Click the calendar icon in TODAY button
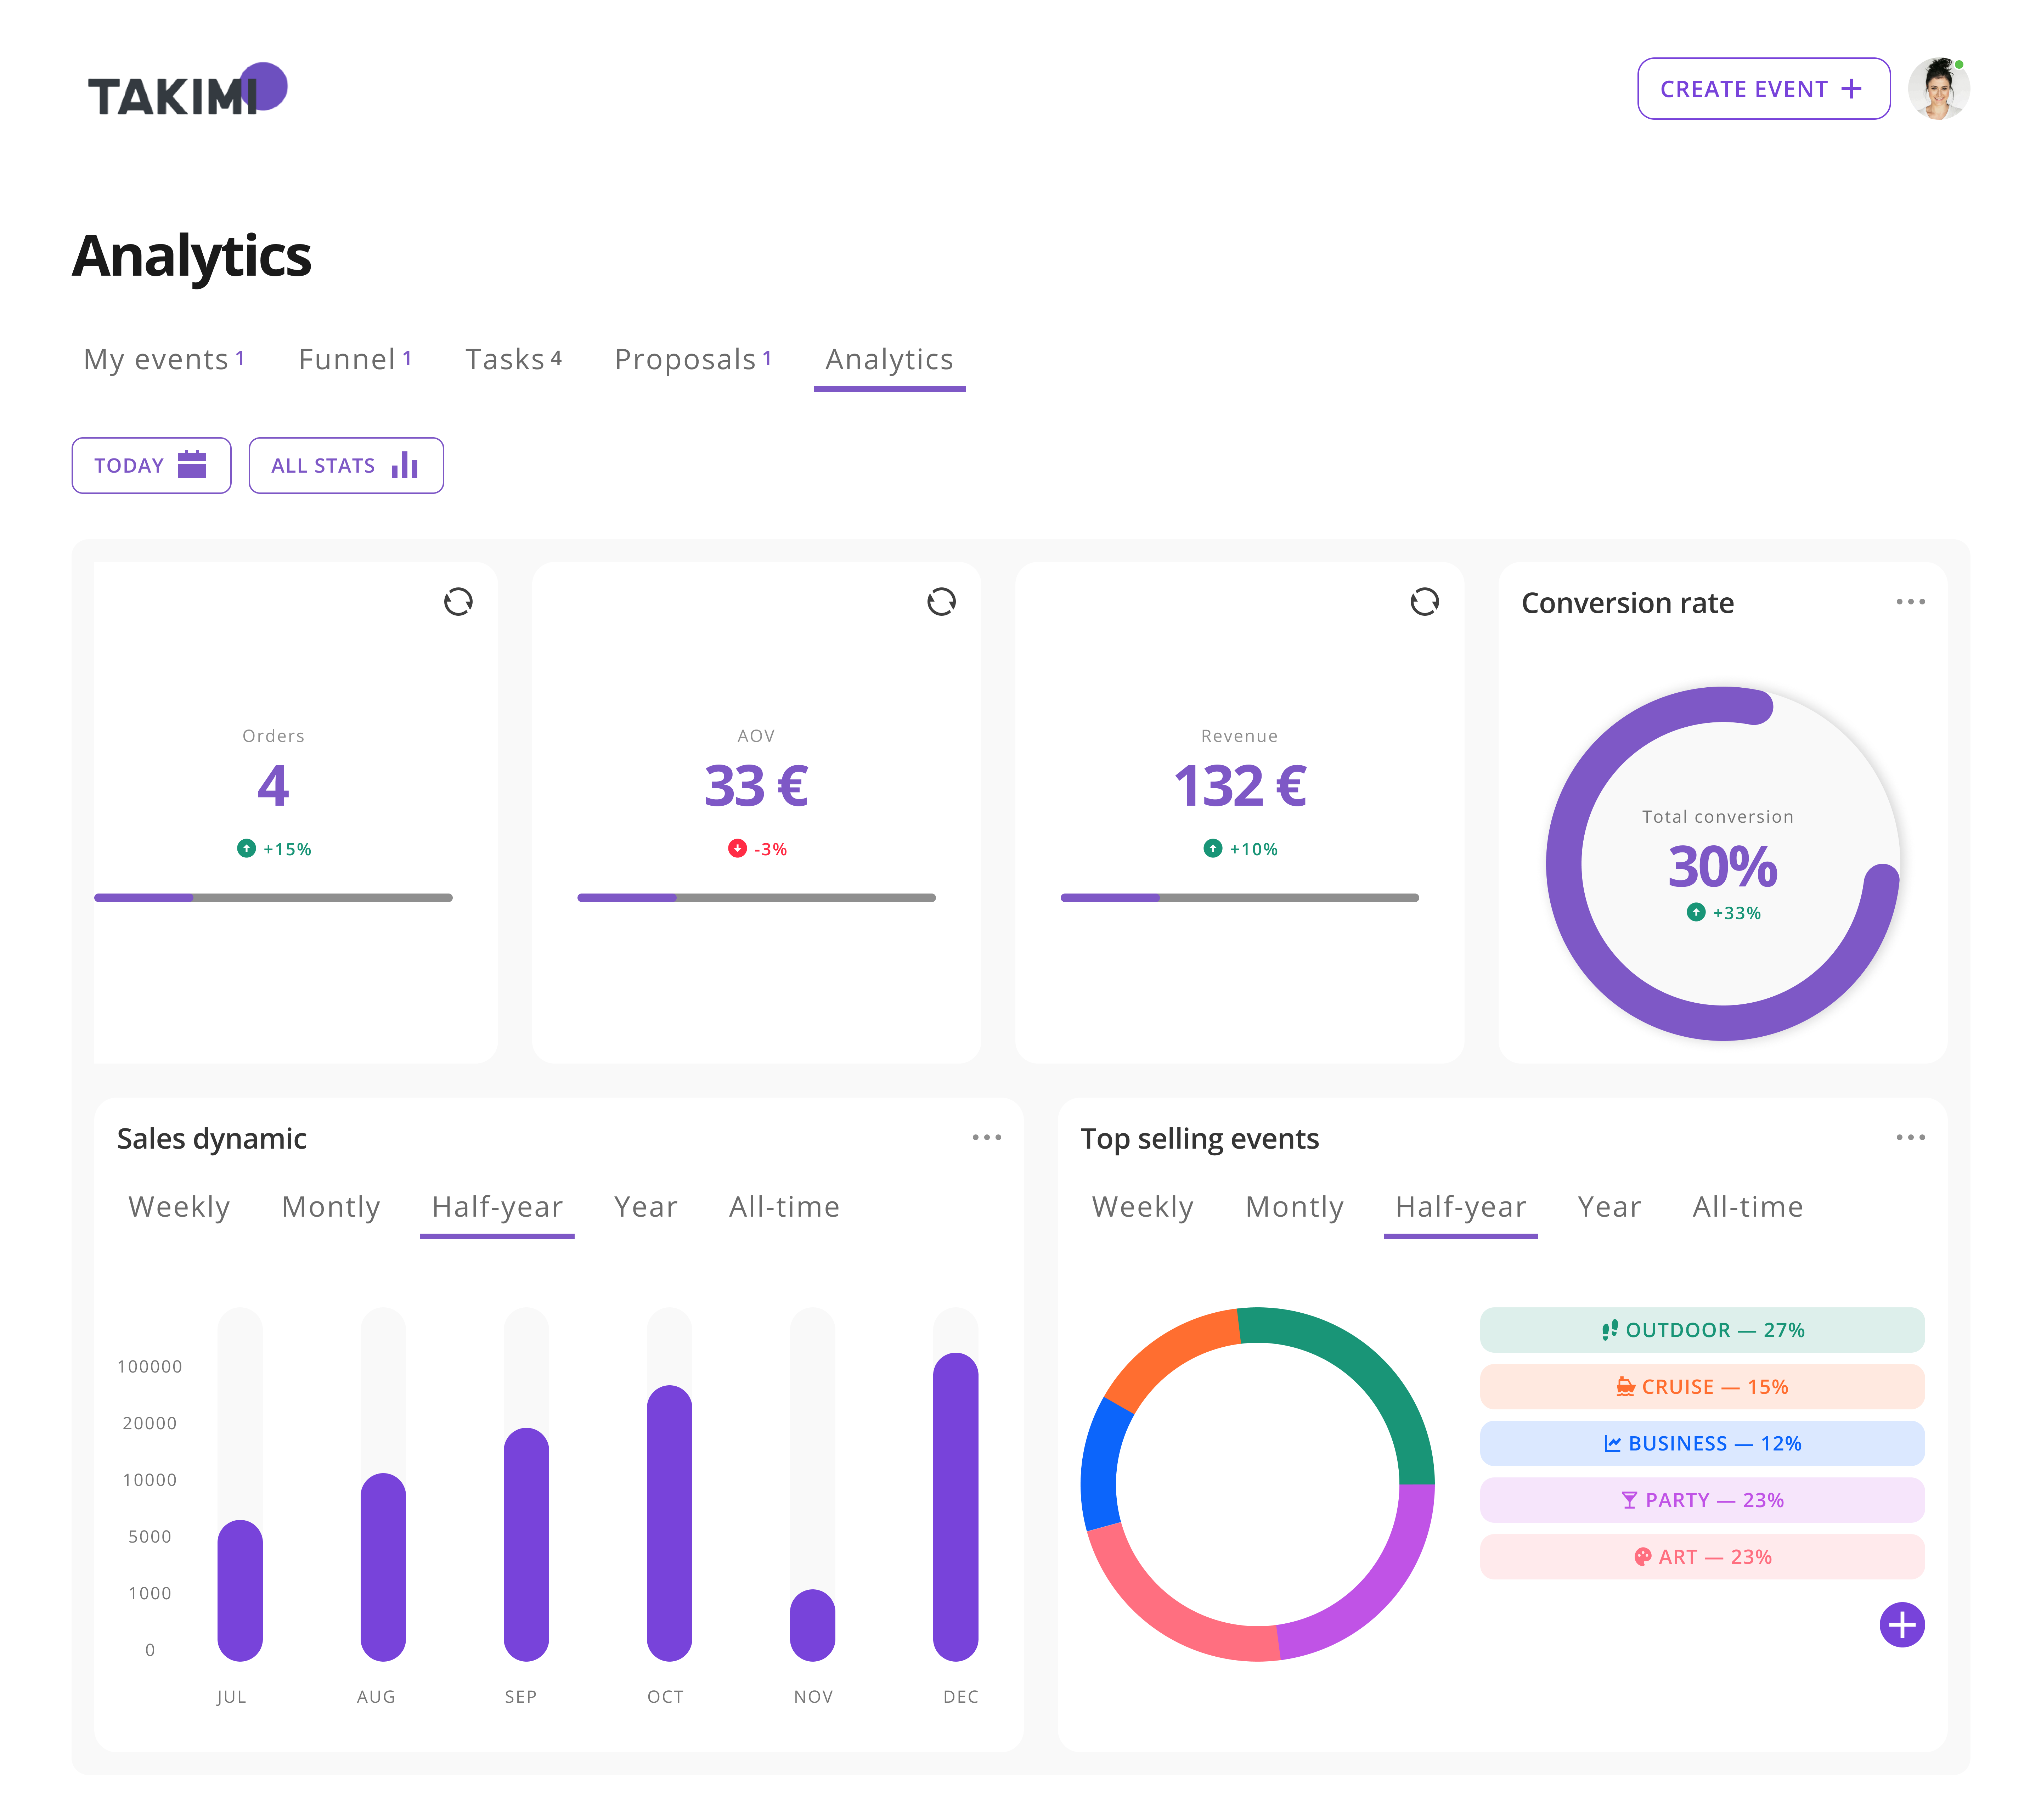Viewport: 2041px width, 1820px height. pyautogui.click(x=192, y=465)
